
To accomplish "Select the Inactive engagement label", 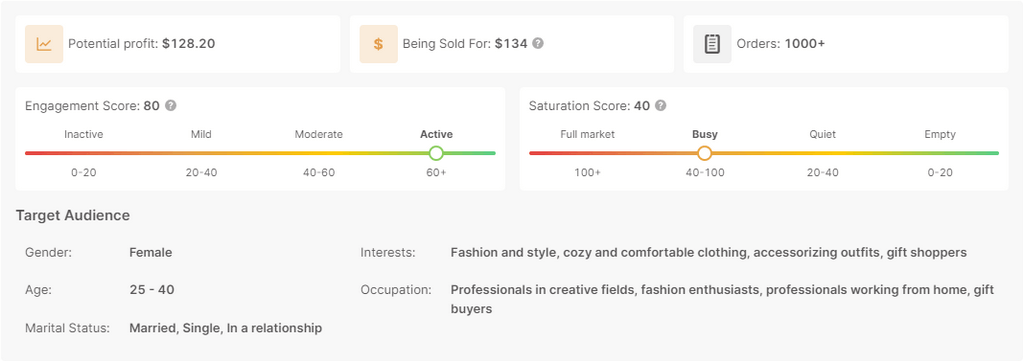I will tap(84, 135).
